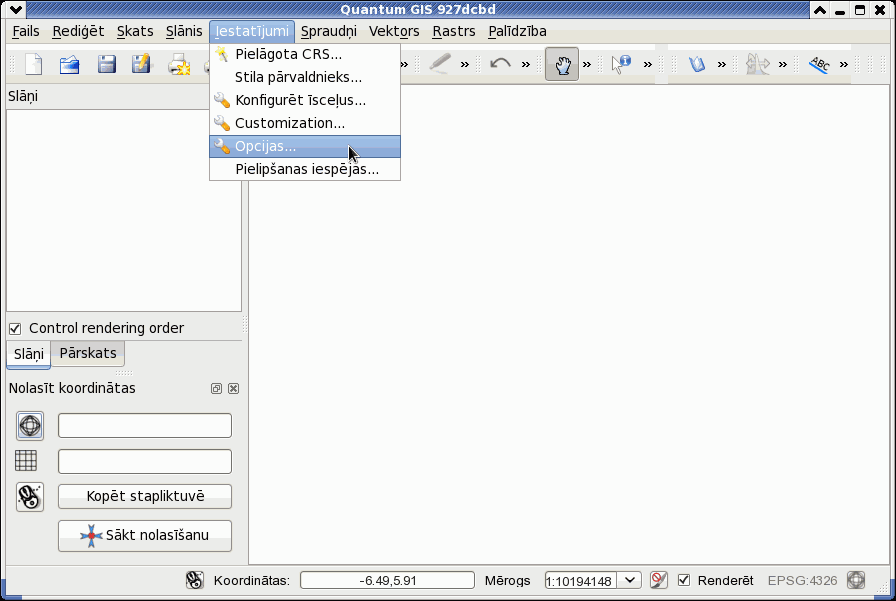The height and width of the screenshot is (601, 896).
Task: Expand toolbar overflow chevron after the Undo icon
Action: (526, 65)
